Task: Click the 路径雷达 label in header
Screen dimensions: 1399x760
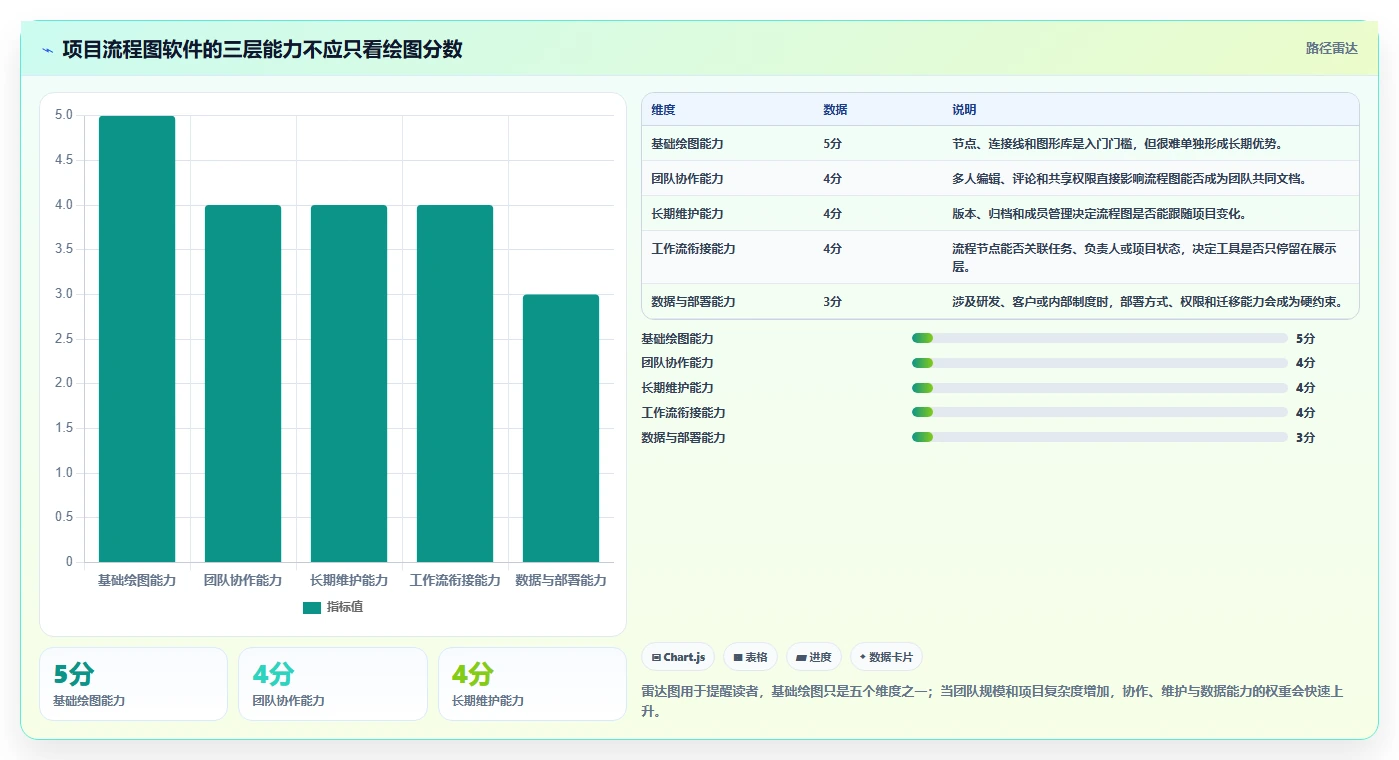Action: pyautogui.click(x=1331, y=48)
